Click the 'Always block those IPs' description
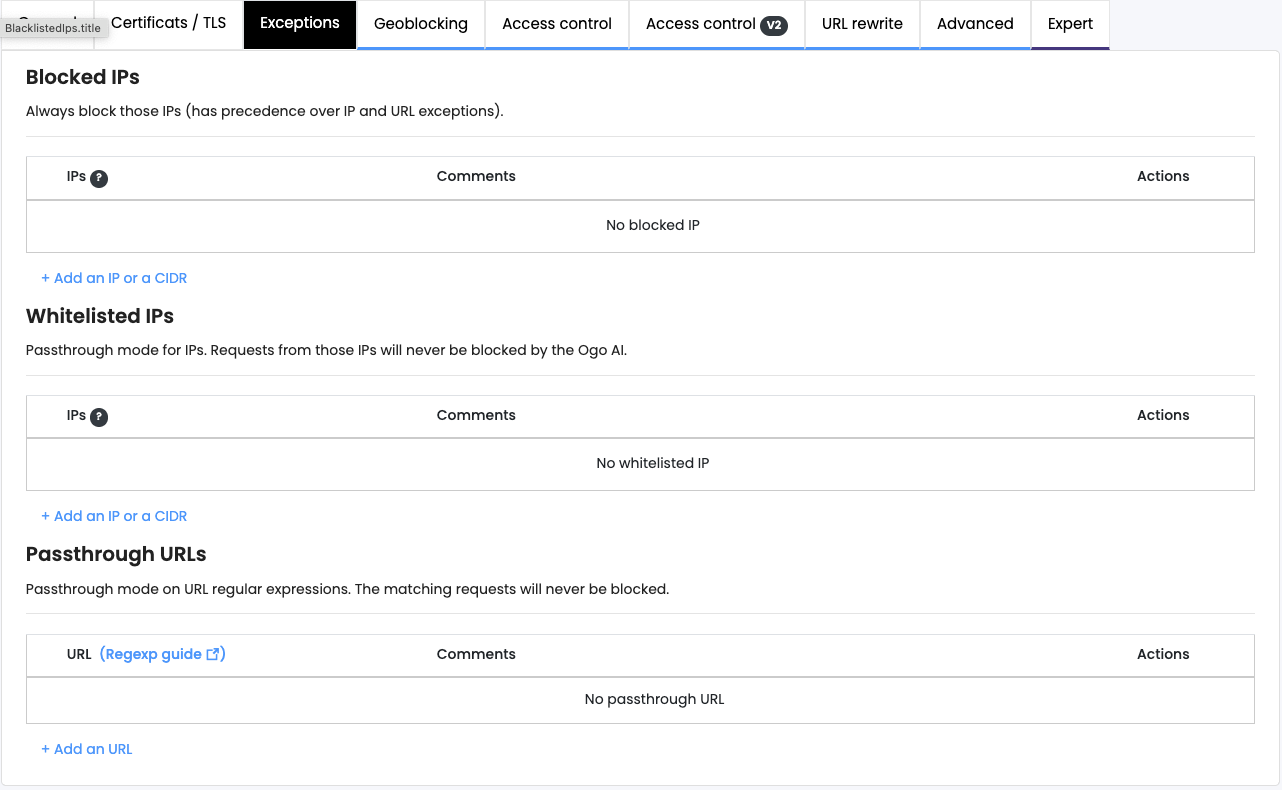The width and height of the screenshot is (1282, 790). 265,111
